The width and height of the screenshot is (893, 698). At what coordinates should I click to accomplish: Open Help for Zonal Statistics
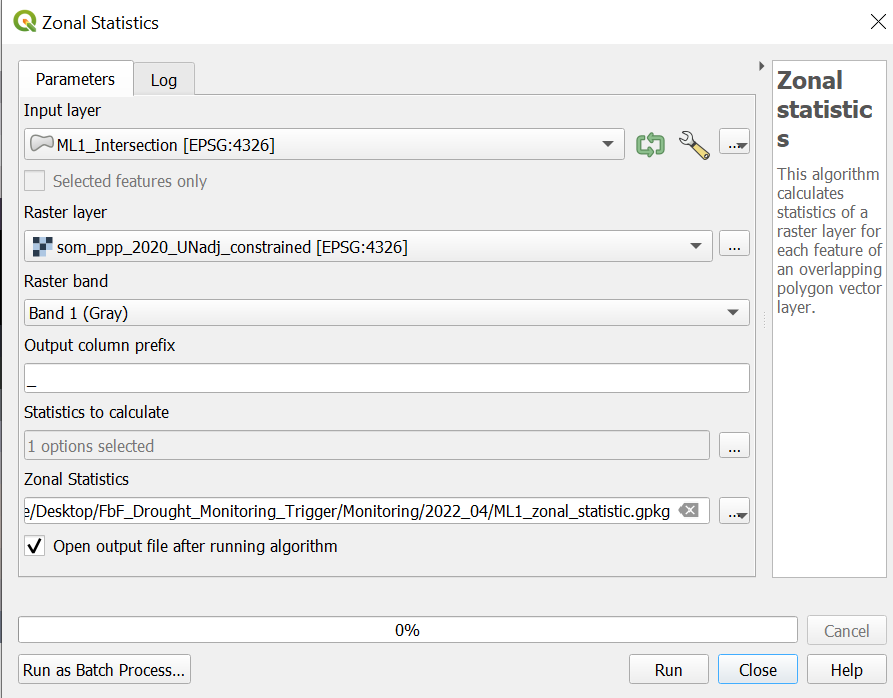pyautogui.click(x=846, y=670)
